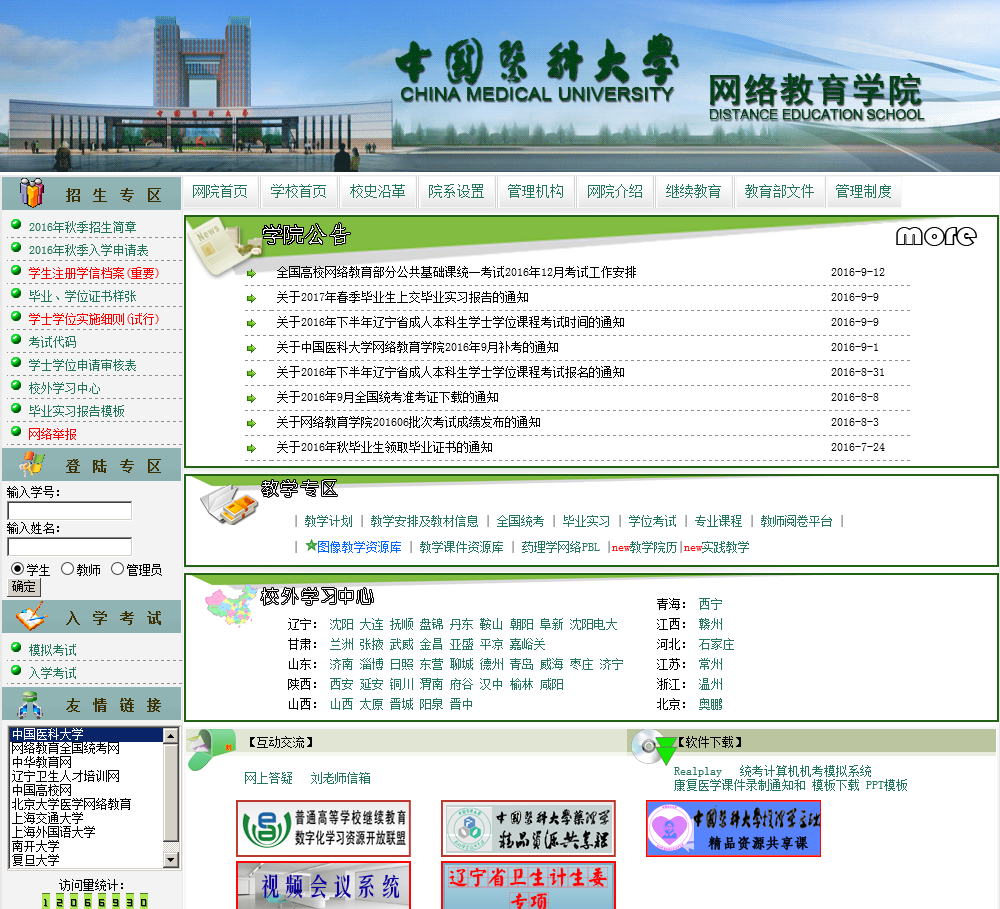
Task: Open 2016年秋季招生简章 link
Action: pos(82,227)
